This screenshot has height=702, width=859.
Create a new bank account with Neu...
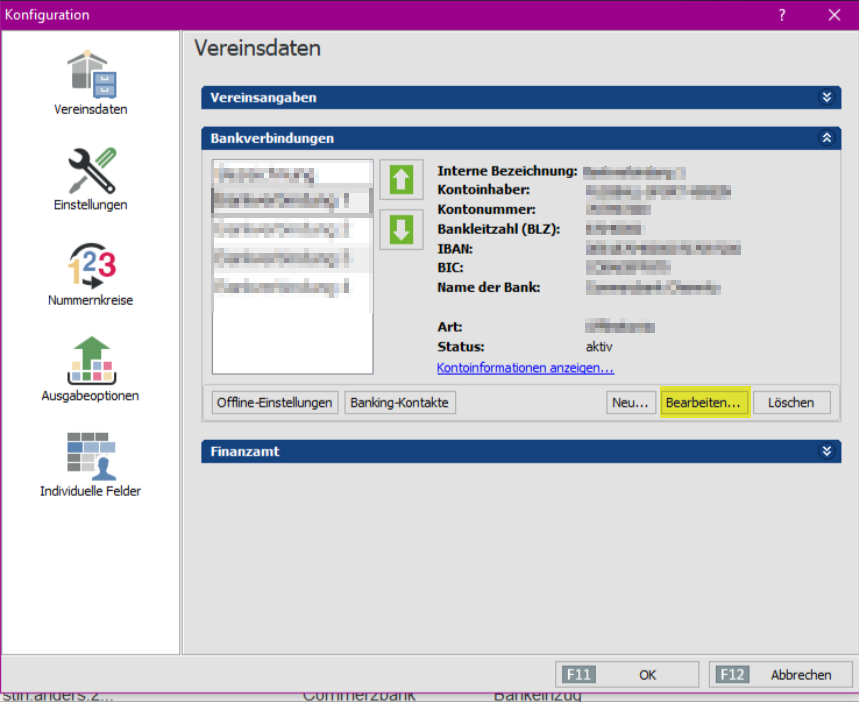[x=630, y=402]
